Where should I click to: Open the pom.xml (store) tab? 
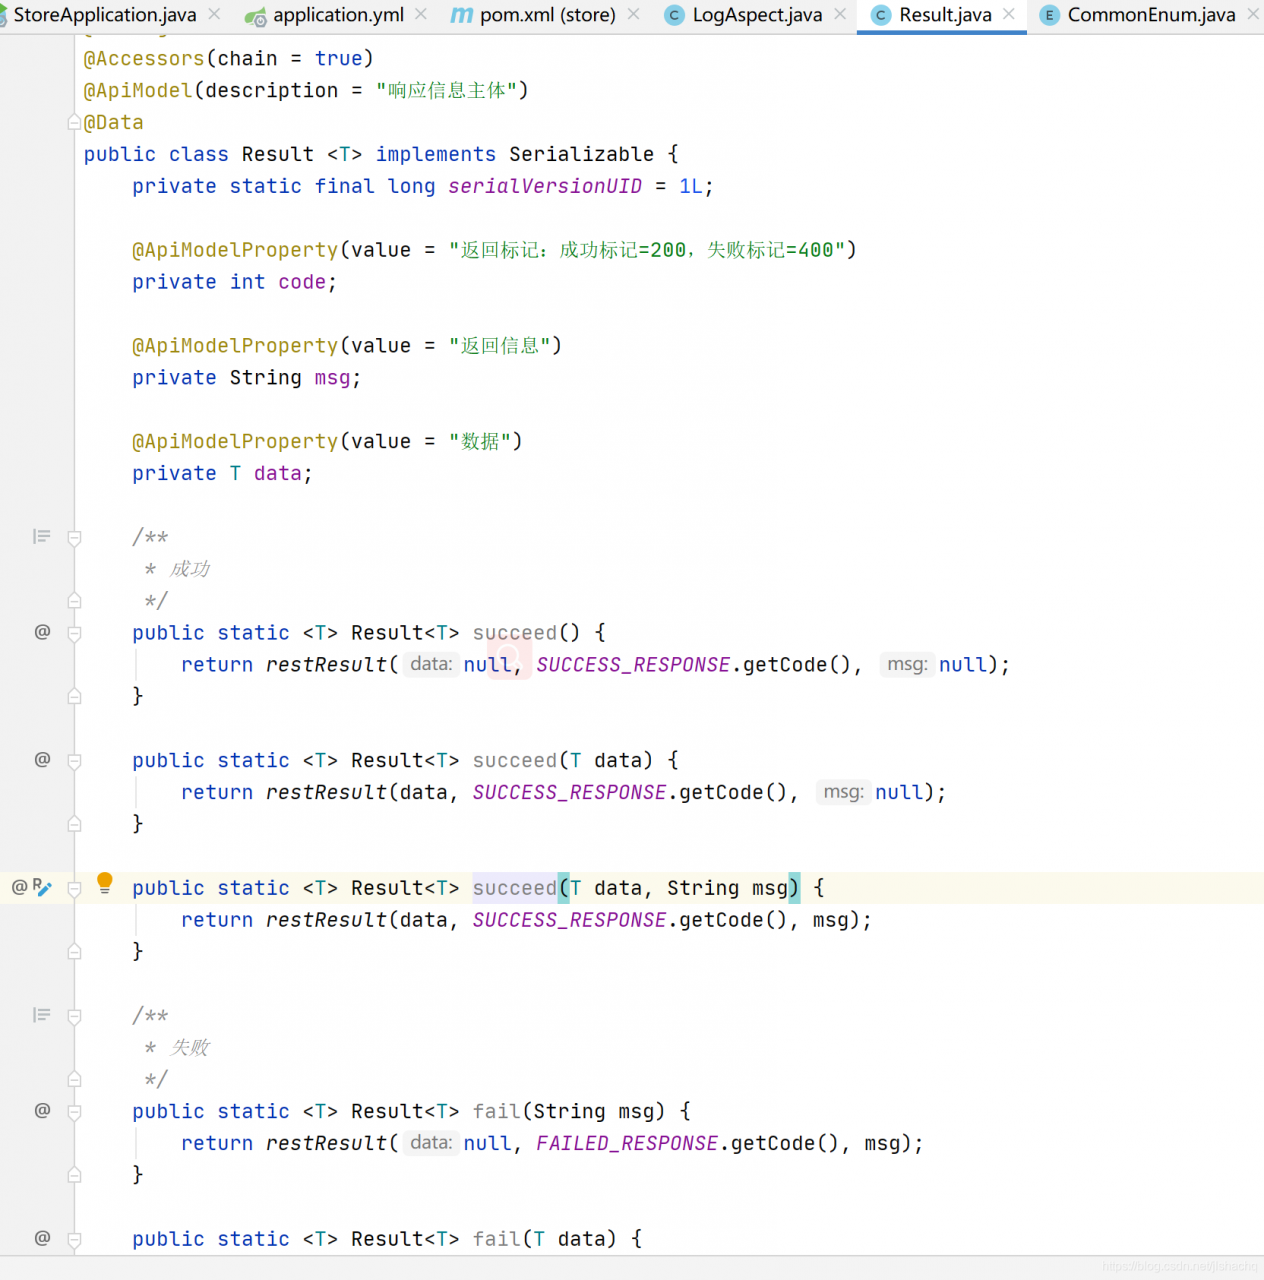point(547,15)
